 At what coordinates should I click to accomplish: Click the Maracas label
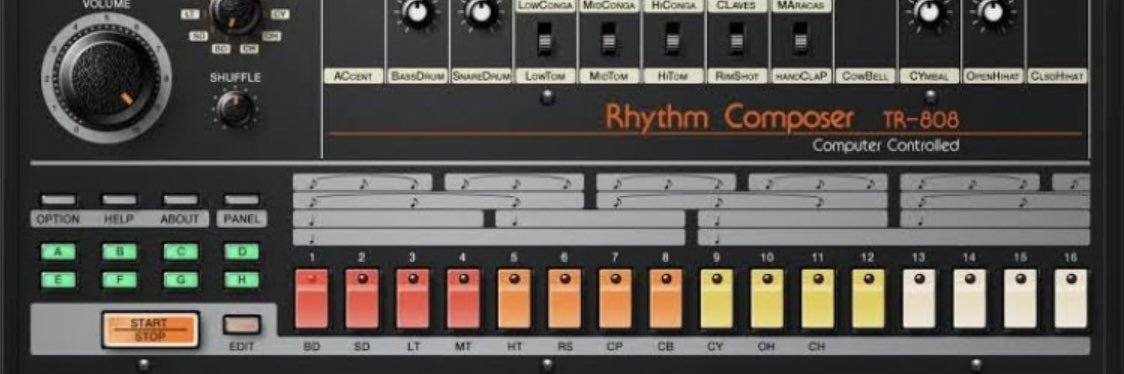801,6
